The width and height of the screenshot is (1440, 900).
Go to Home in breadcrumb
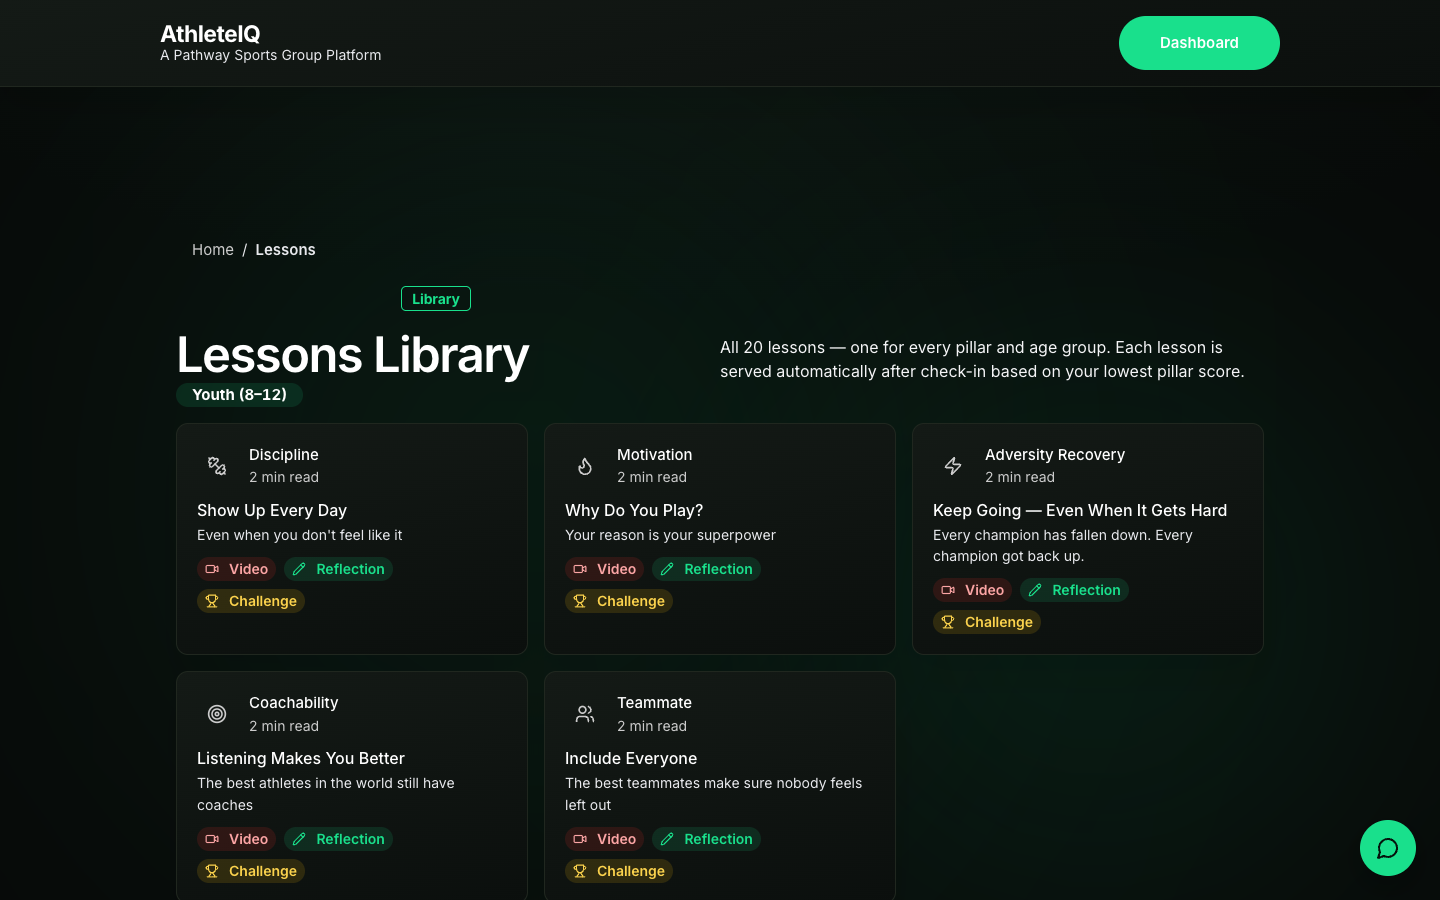click(x=213, y=250)
